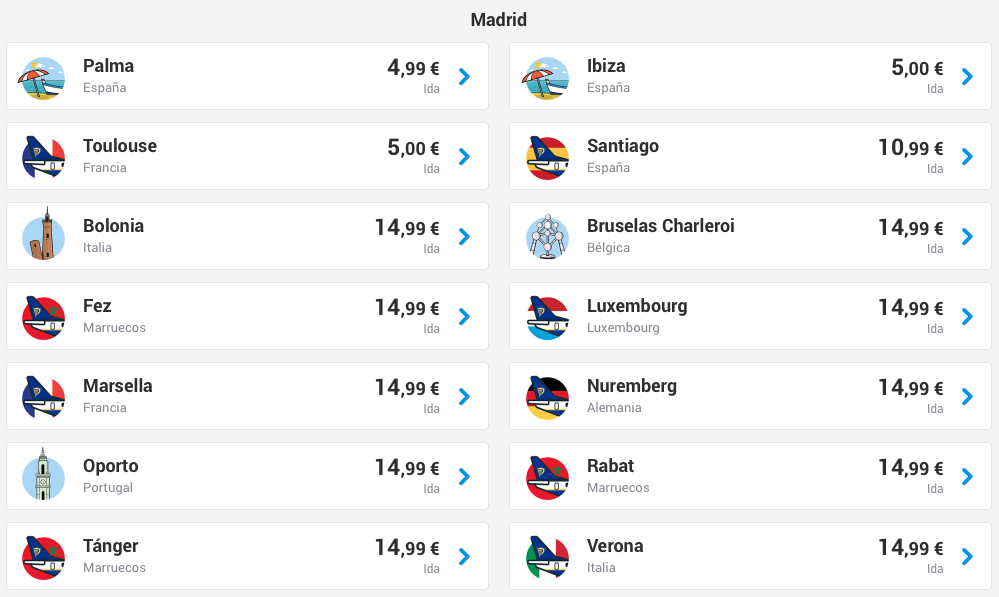Click the 10,99 € price for Santiago

[x=910, y=148]
